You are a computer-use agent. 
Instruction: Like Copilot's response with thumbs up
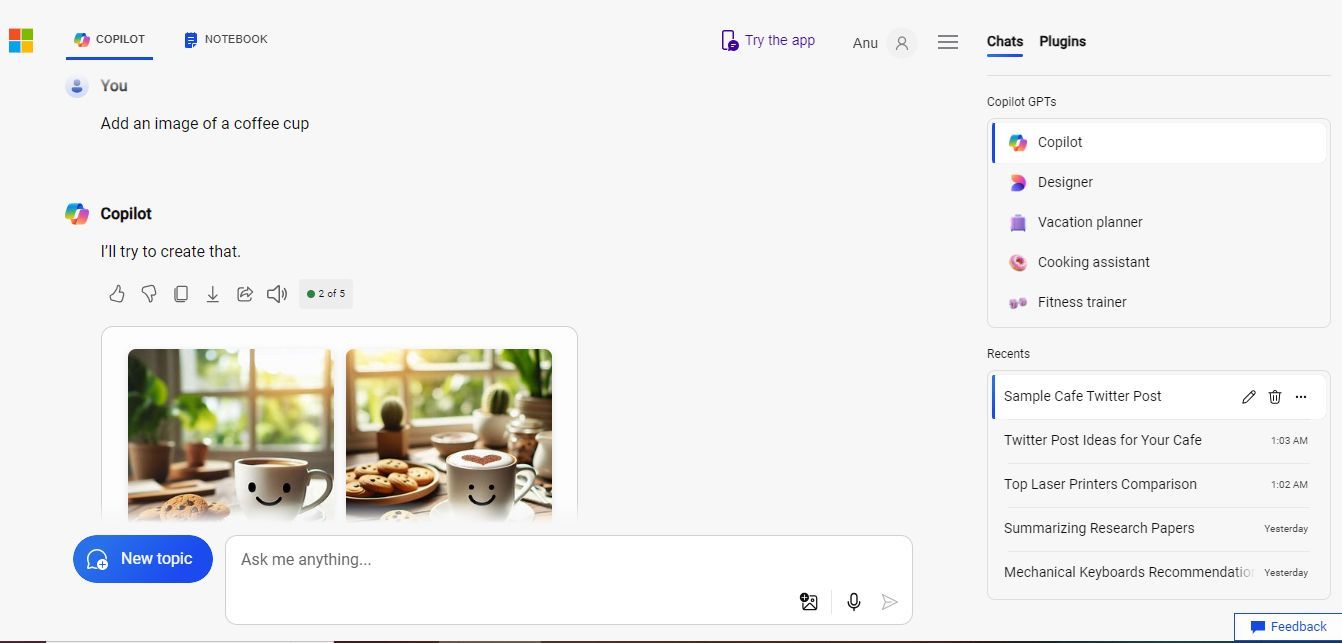pos(117,294)
